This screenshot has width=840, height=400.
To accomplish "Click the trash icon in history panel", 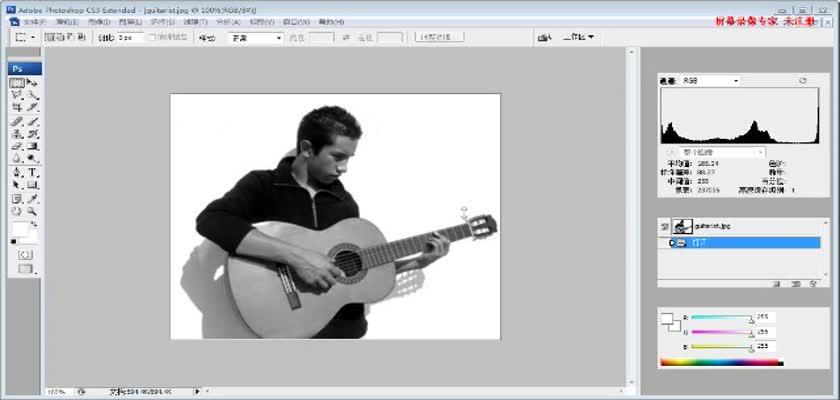I will point(813,284).
